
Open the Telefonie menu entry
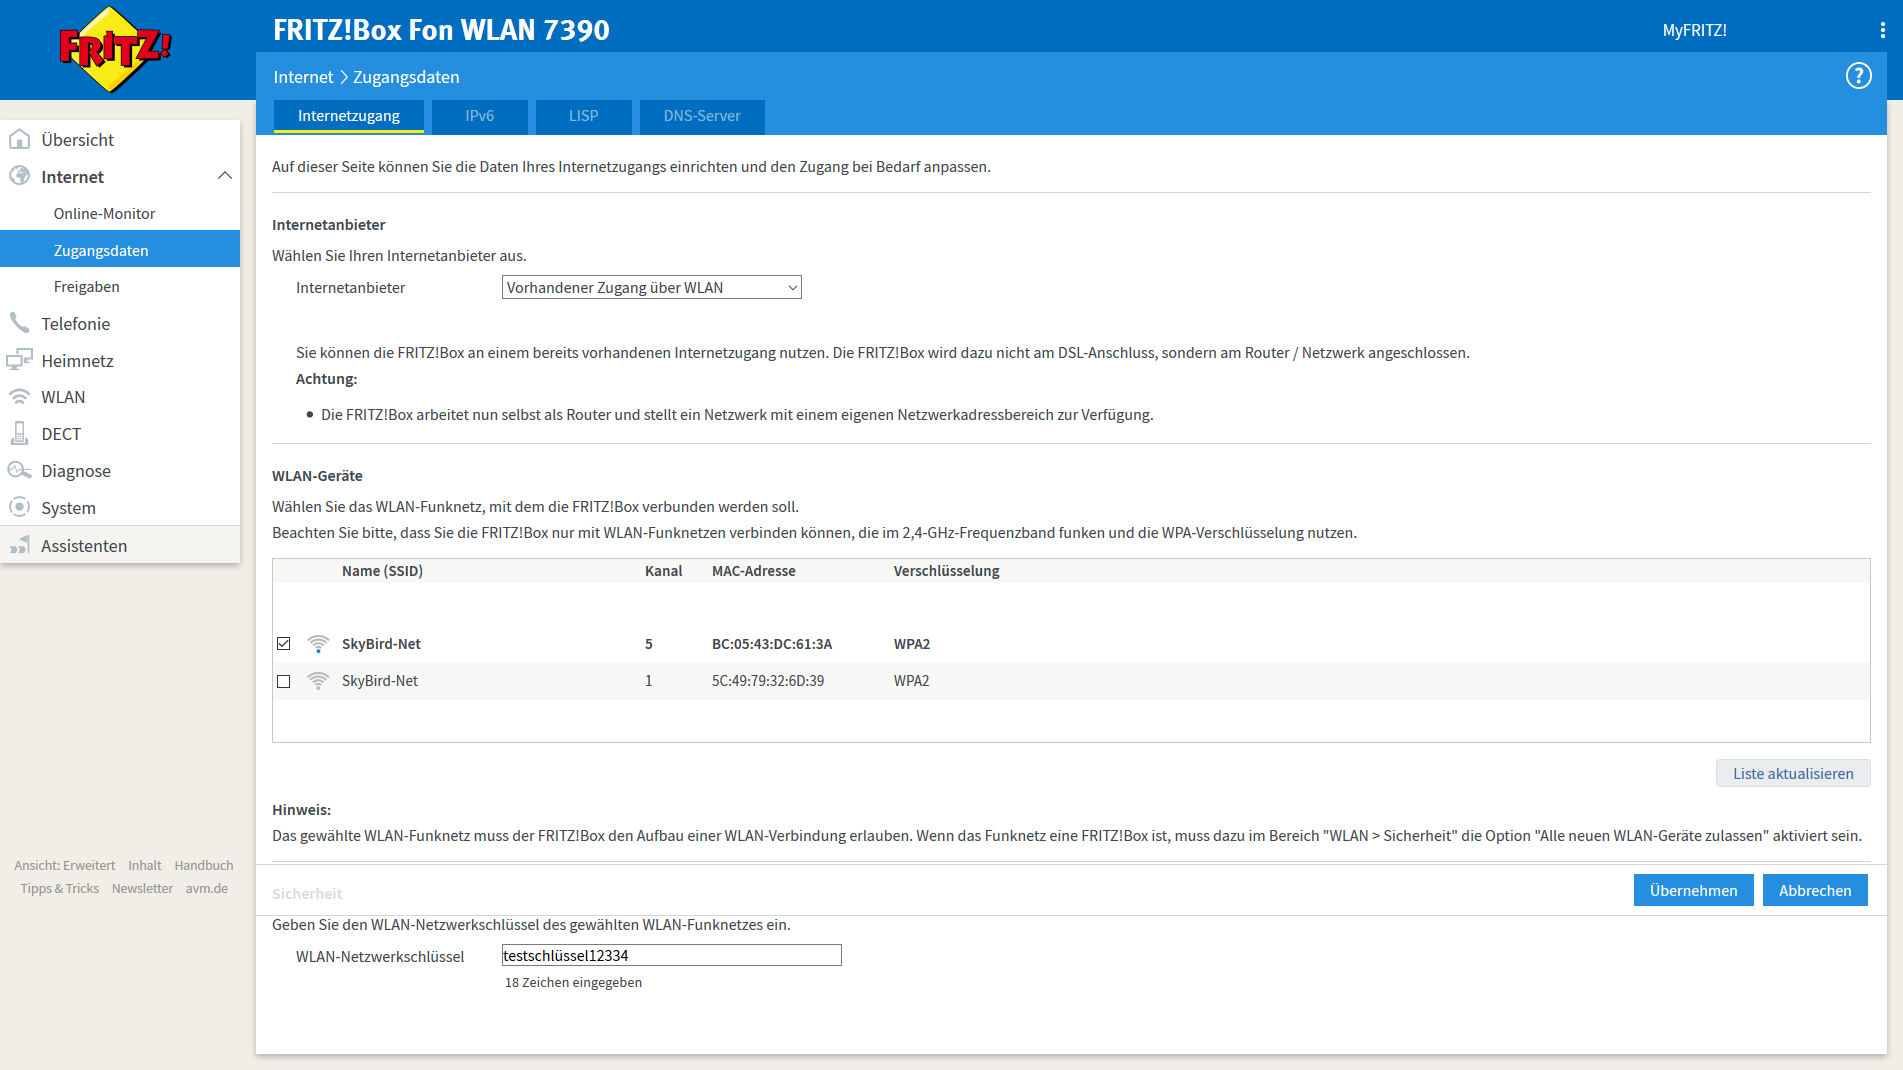[x=76, y=324]
